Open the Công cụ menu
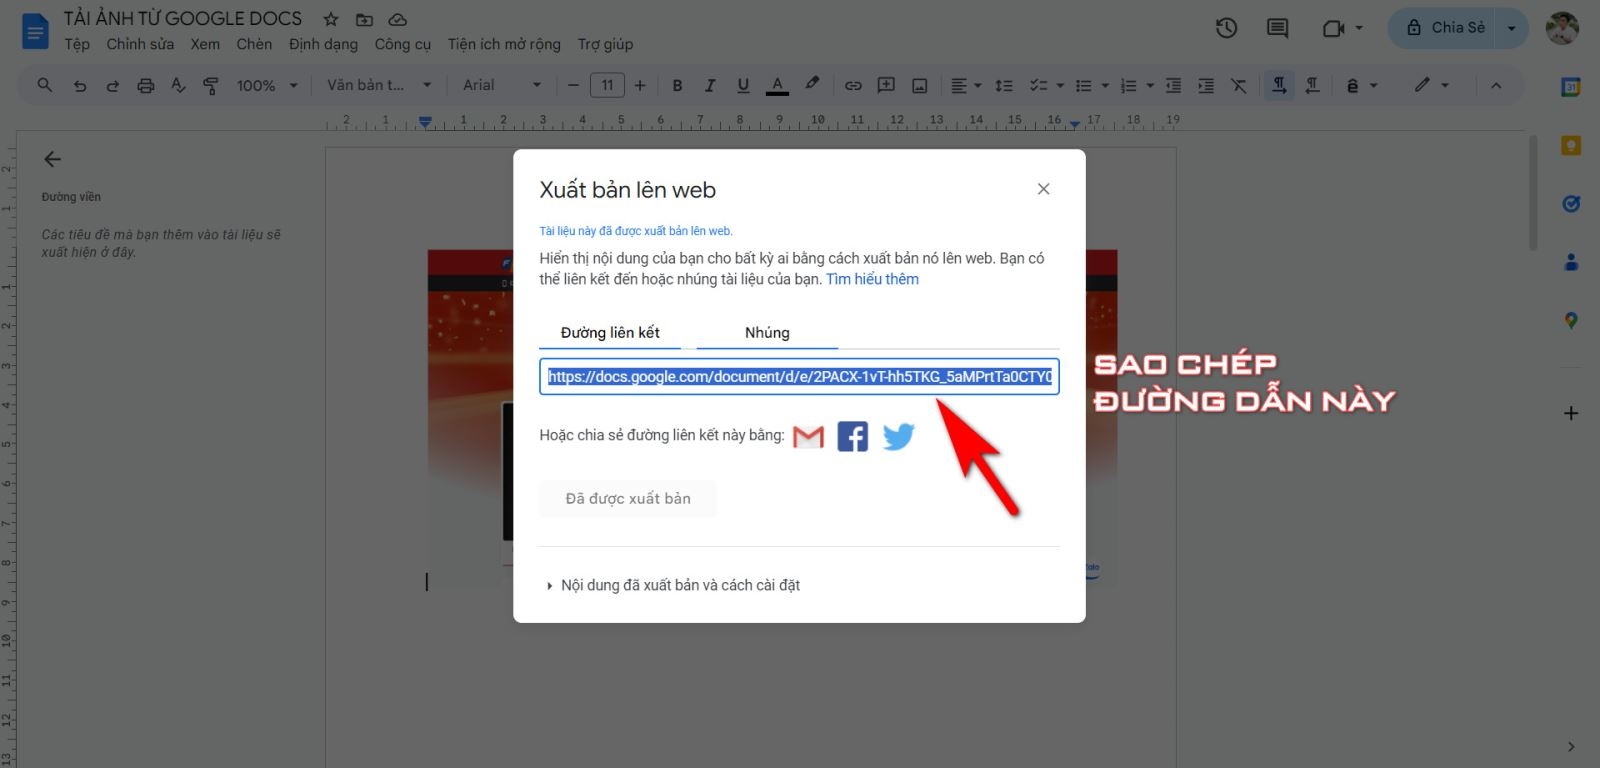Viewport: 1600px width, 768px height. 402,44
